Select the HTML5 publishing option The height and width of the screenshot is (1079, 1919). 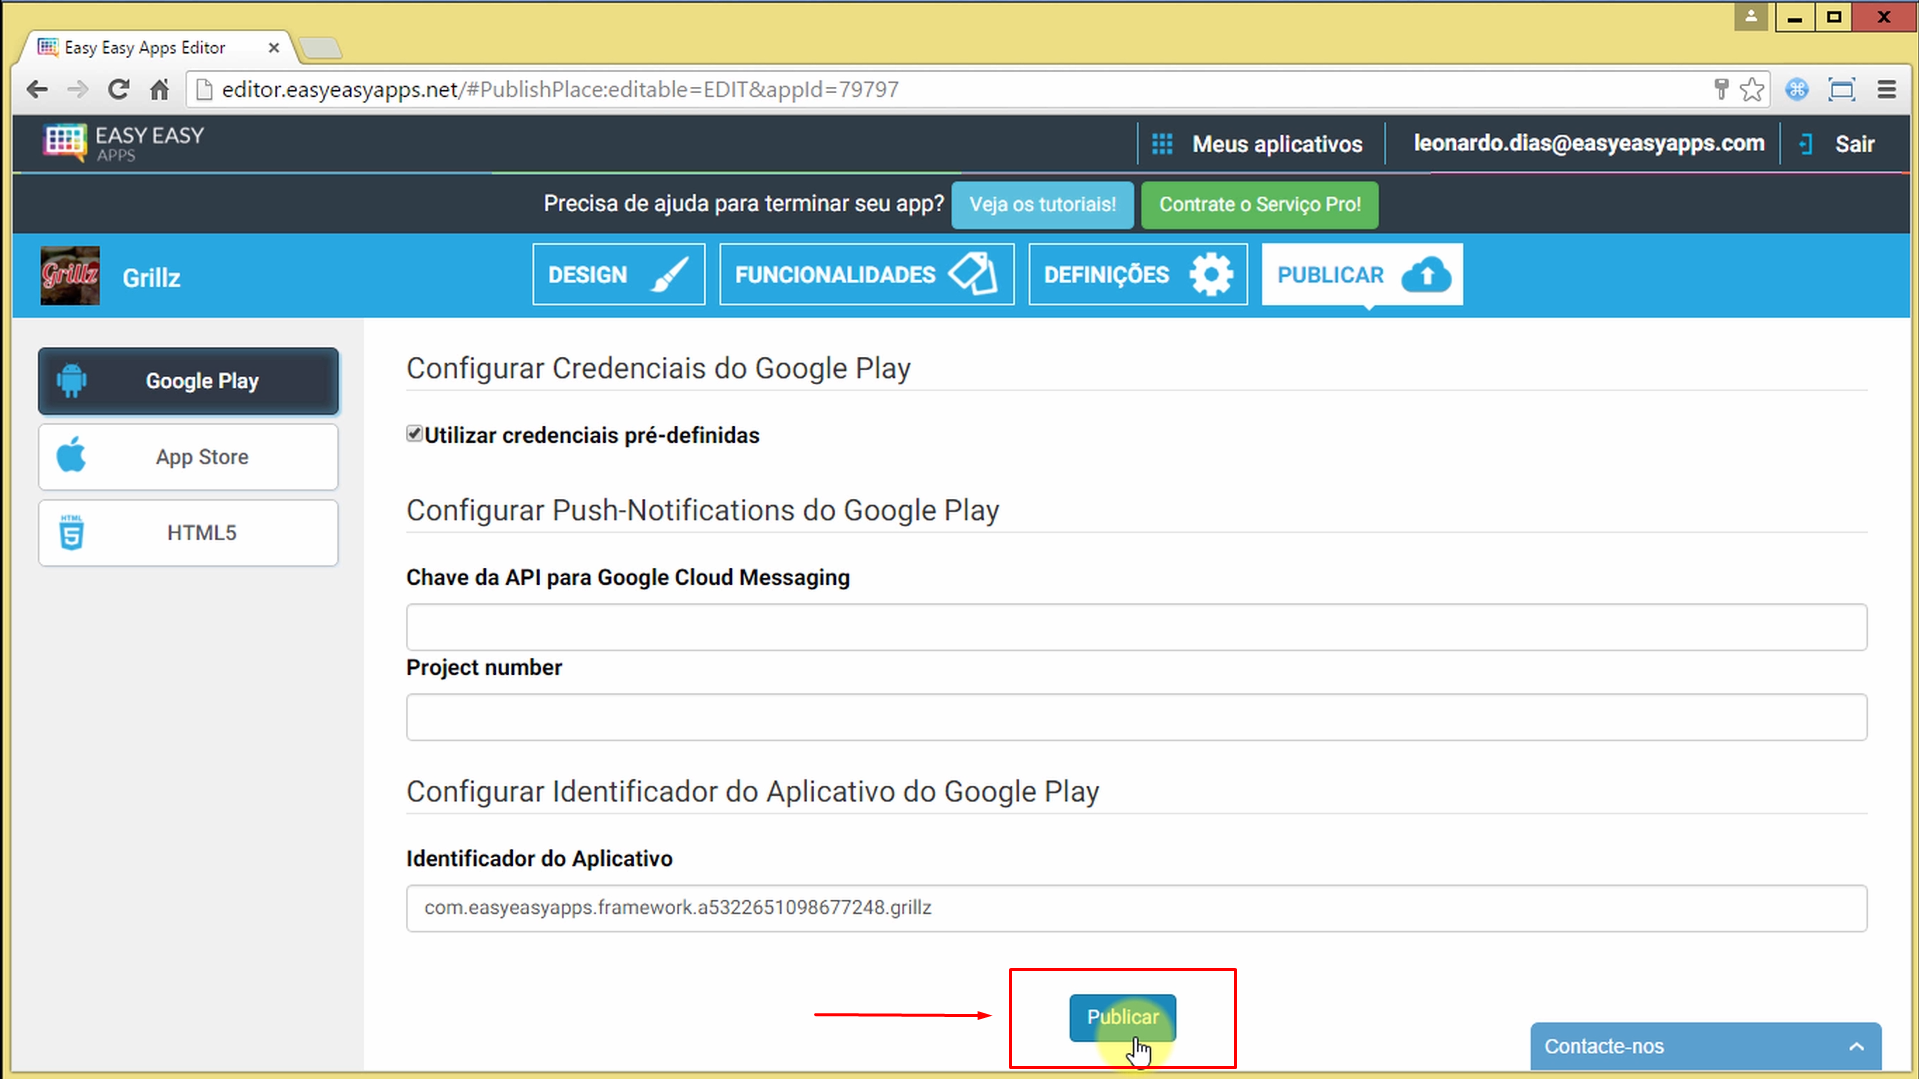[188, 532]
